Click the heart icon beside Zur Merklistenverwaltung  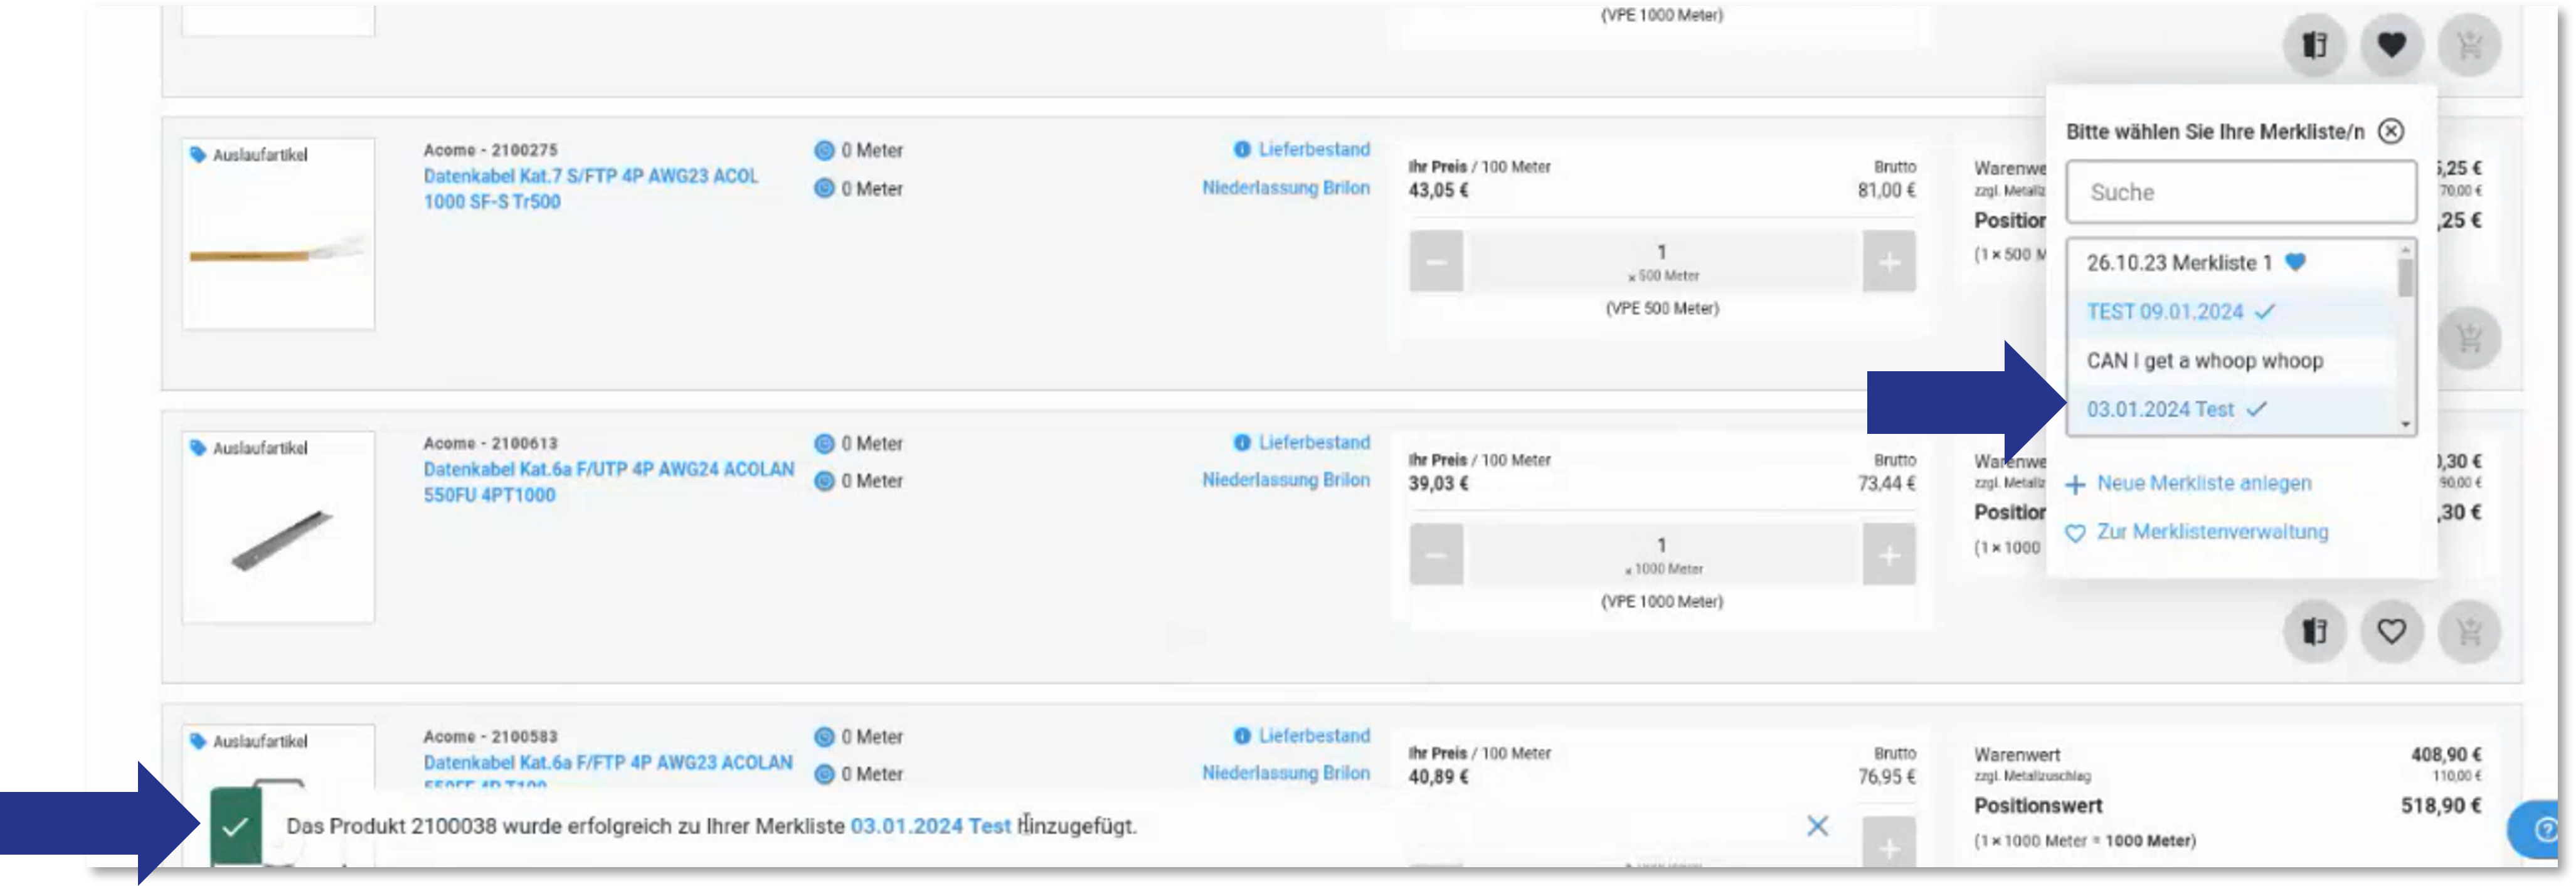click(x=2075, y=534)
